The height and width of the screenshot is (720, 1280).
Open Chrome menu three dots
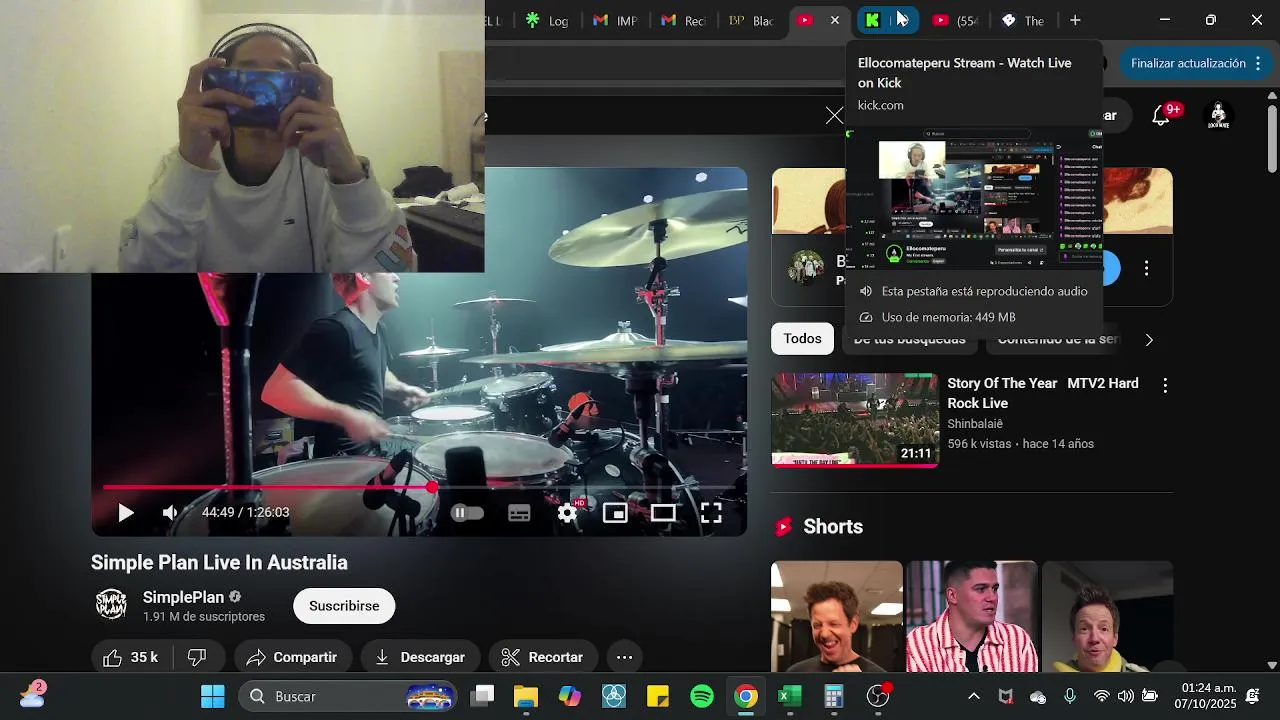tap(1257, 63)
